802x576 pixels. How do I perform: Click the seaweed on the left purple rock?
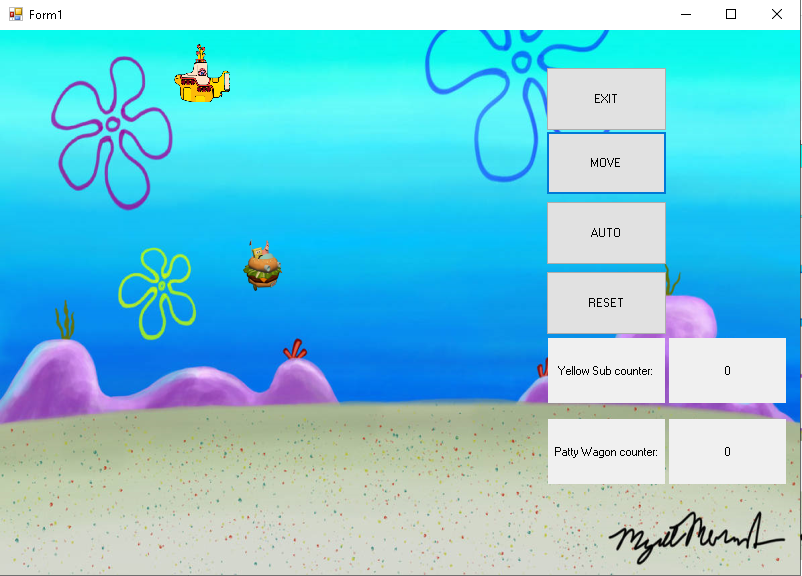click(x=65, y=322)
